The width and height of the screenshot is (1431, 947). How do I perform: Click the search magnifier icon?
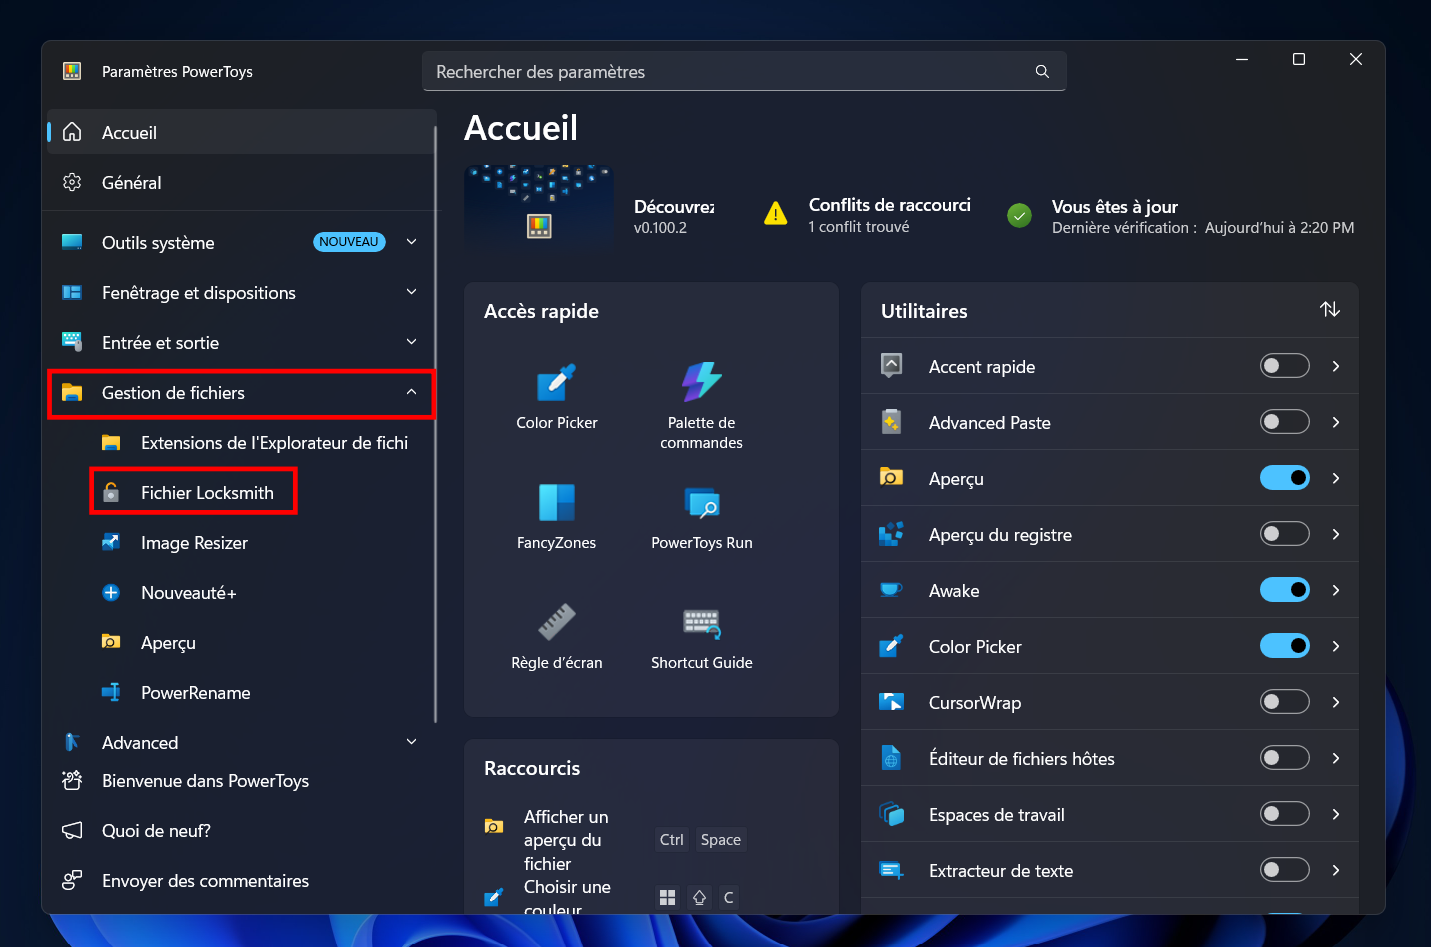pos(1042,72)
